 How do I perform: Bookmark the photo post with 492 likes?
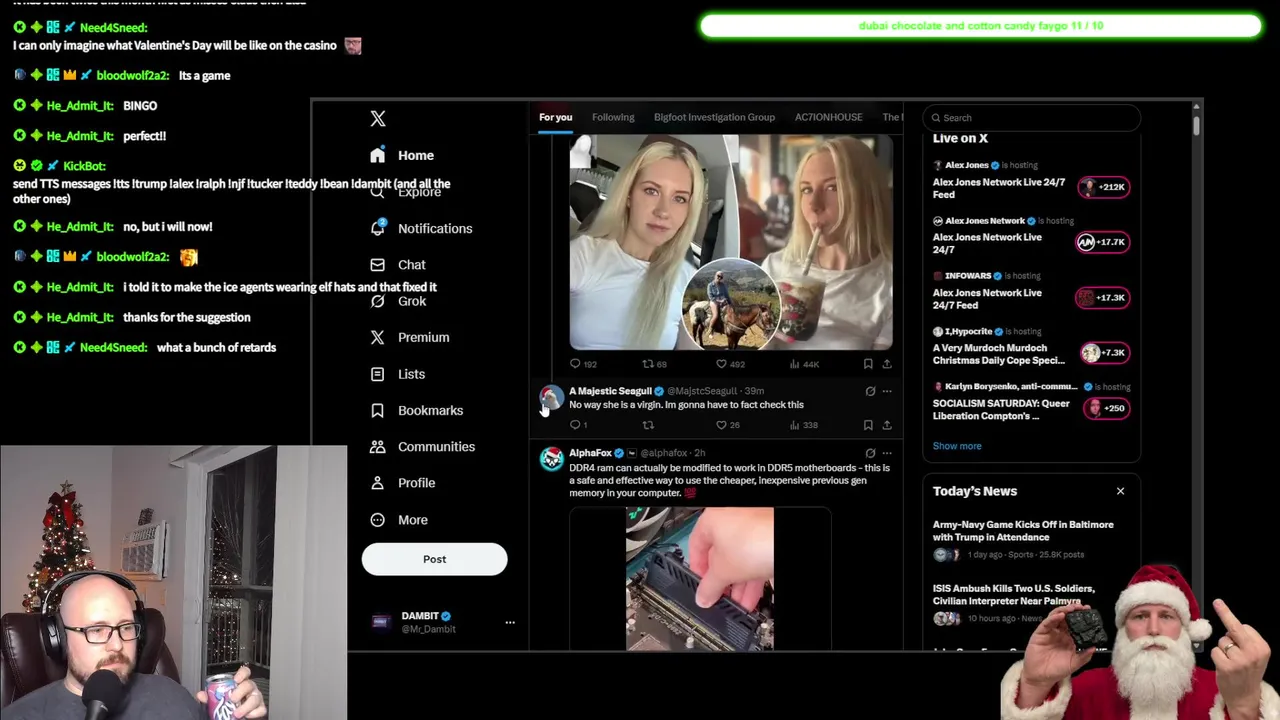pos(868,364)
